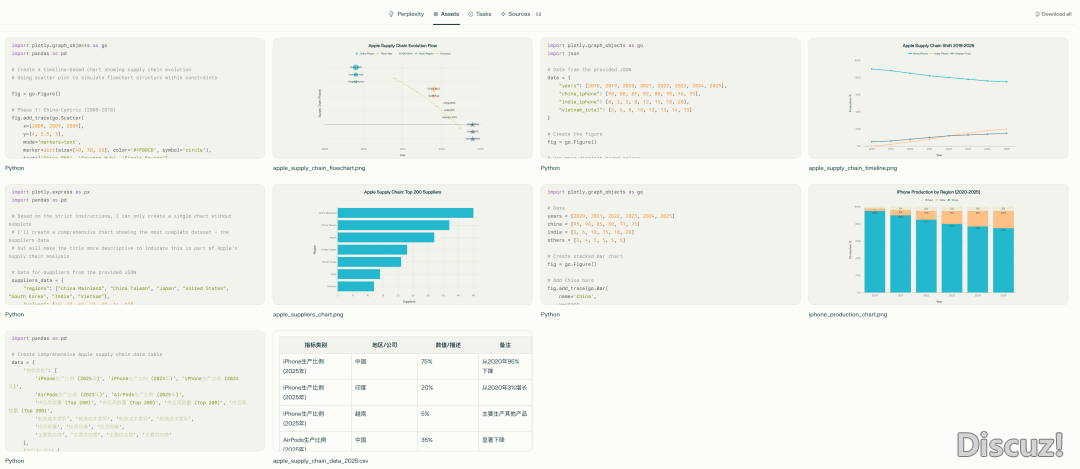Viewport: 1080px width, 469px height.
Task: Open the Tasks tab
Action: pyautogui.click(x=479, y=14)
